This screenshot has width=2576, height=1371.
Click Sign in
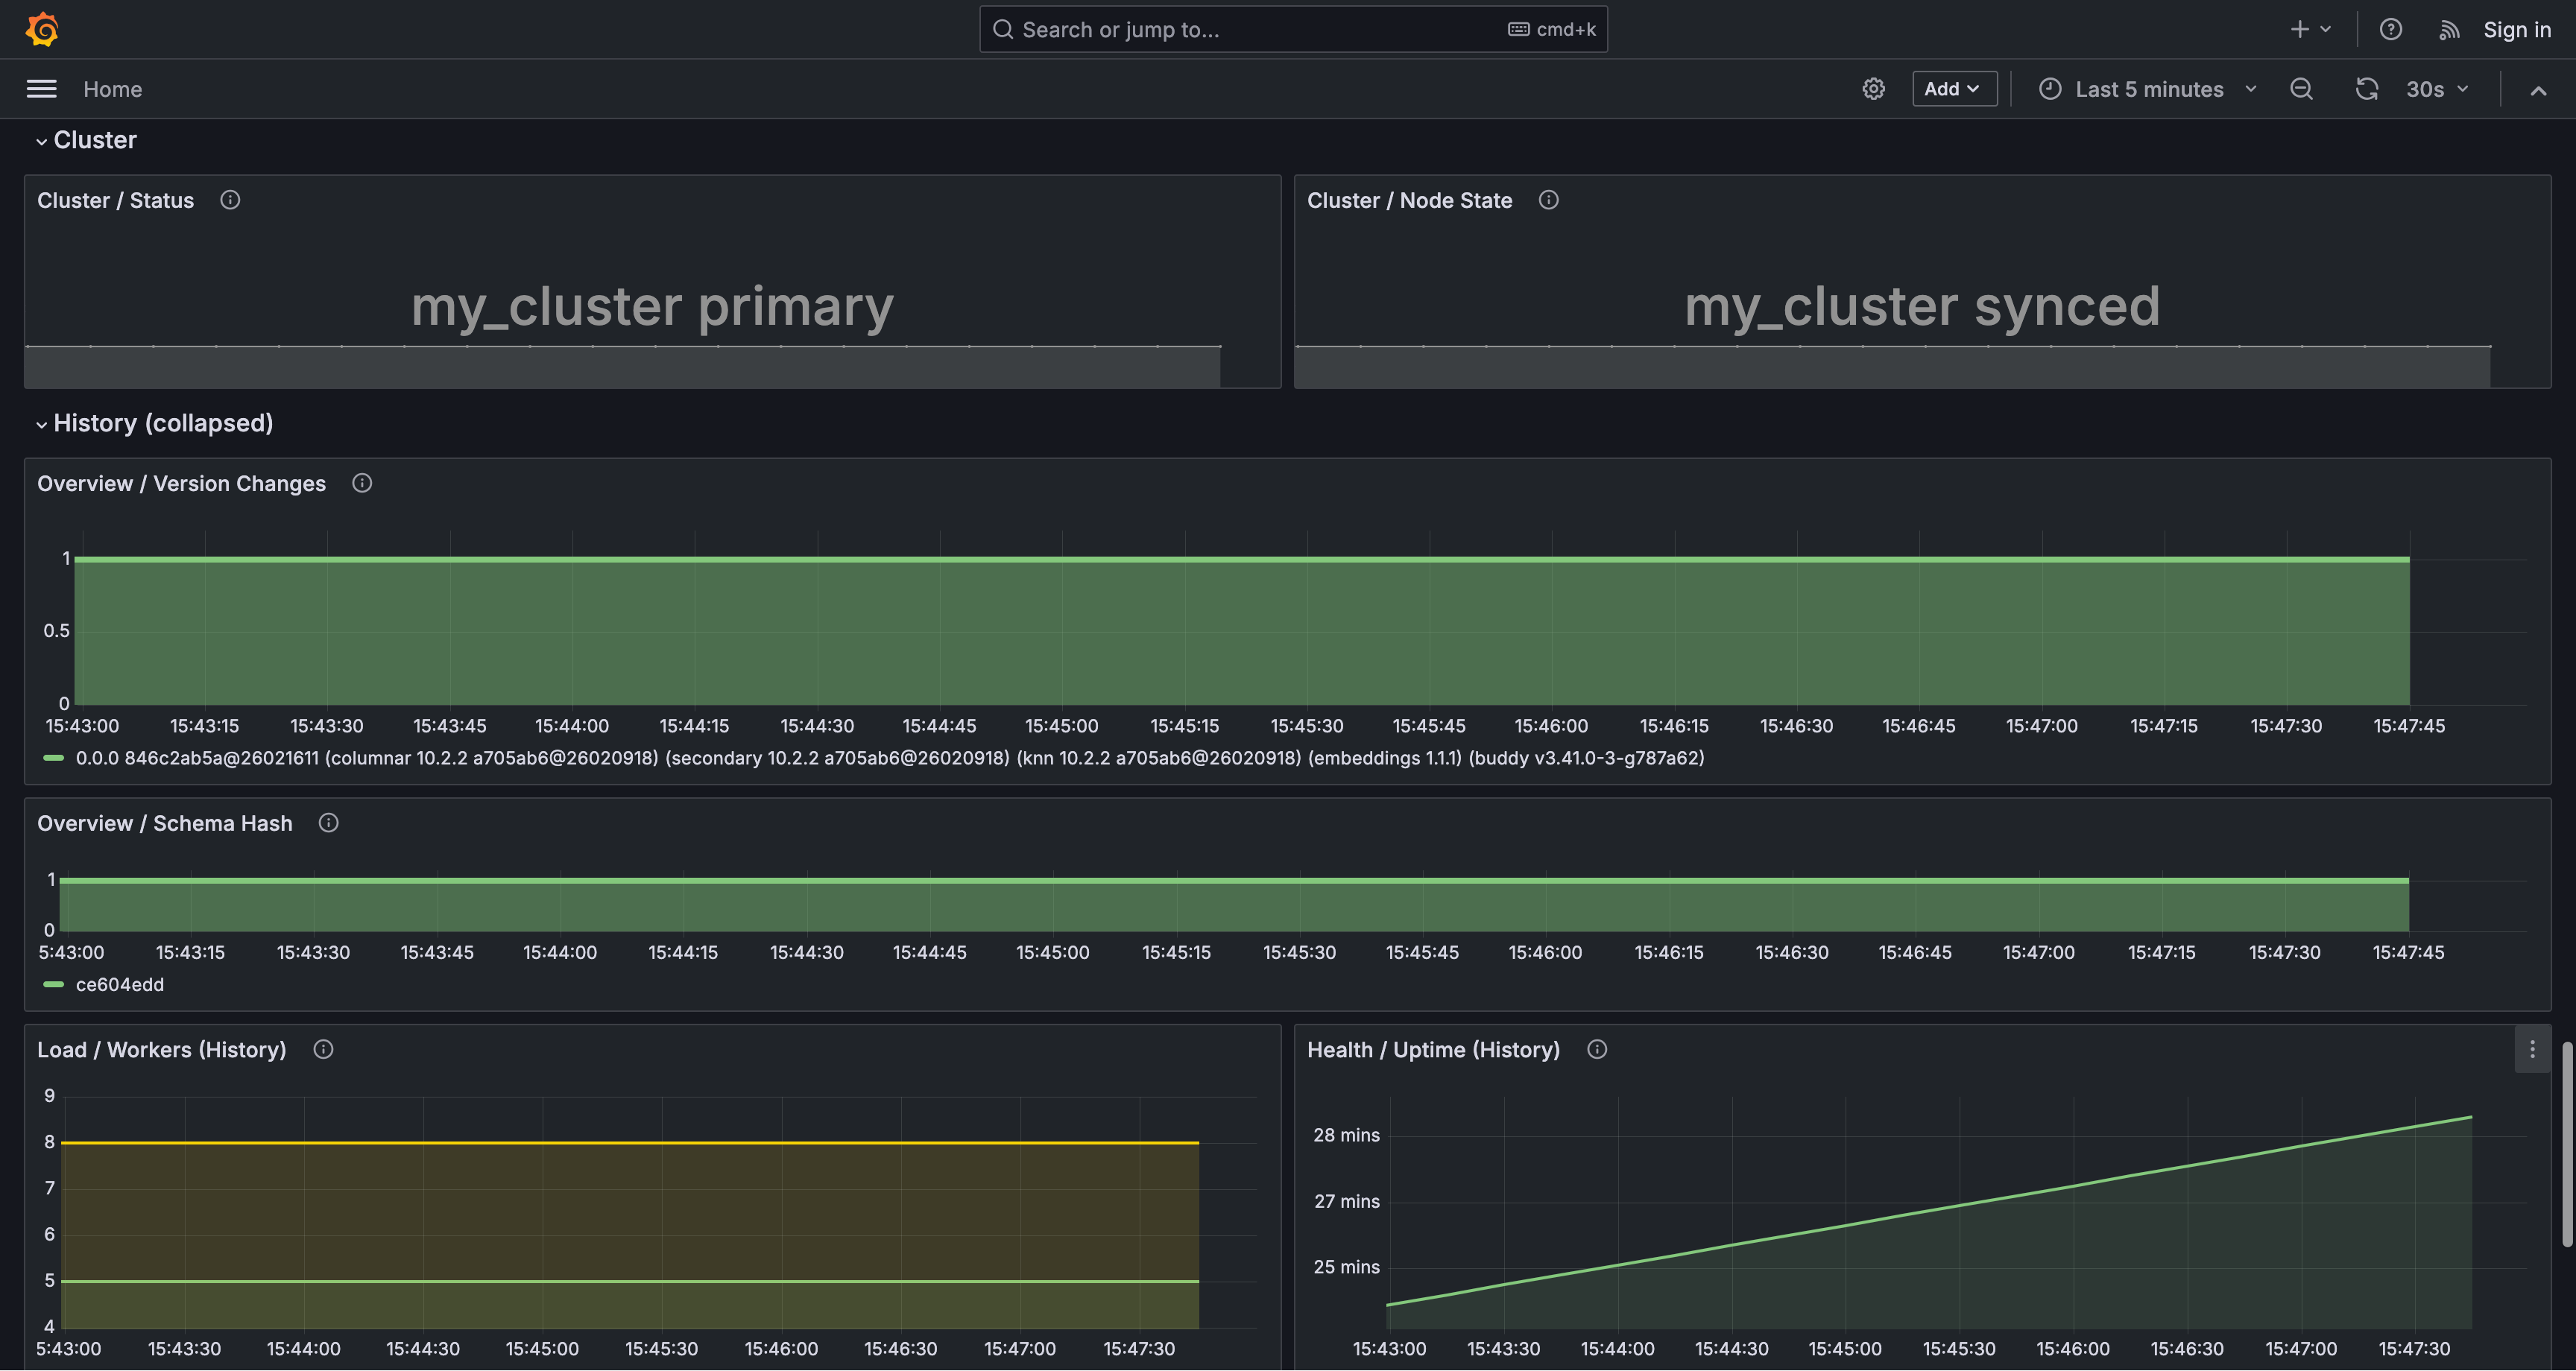(2516, 30)
